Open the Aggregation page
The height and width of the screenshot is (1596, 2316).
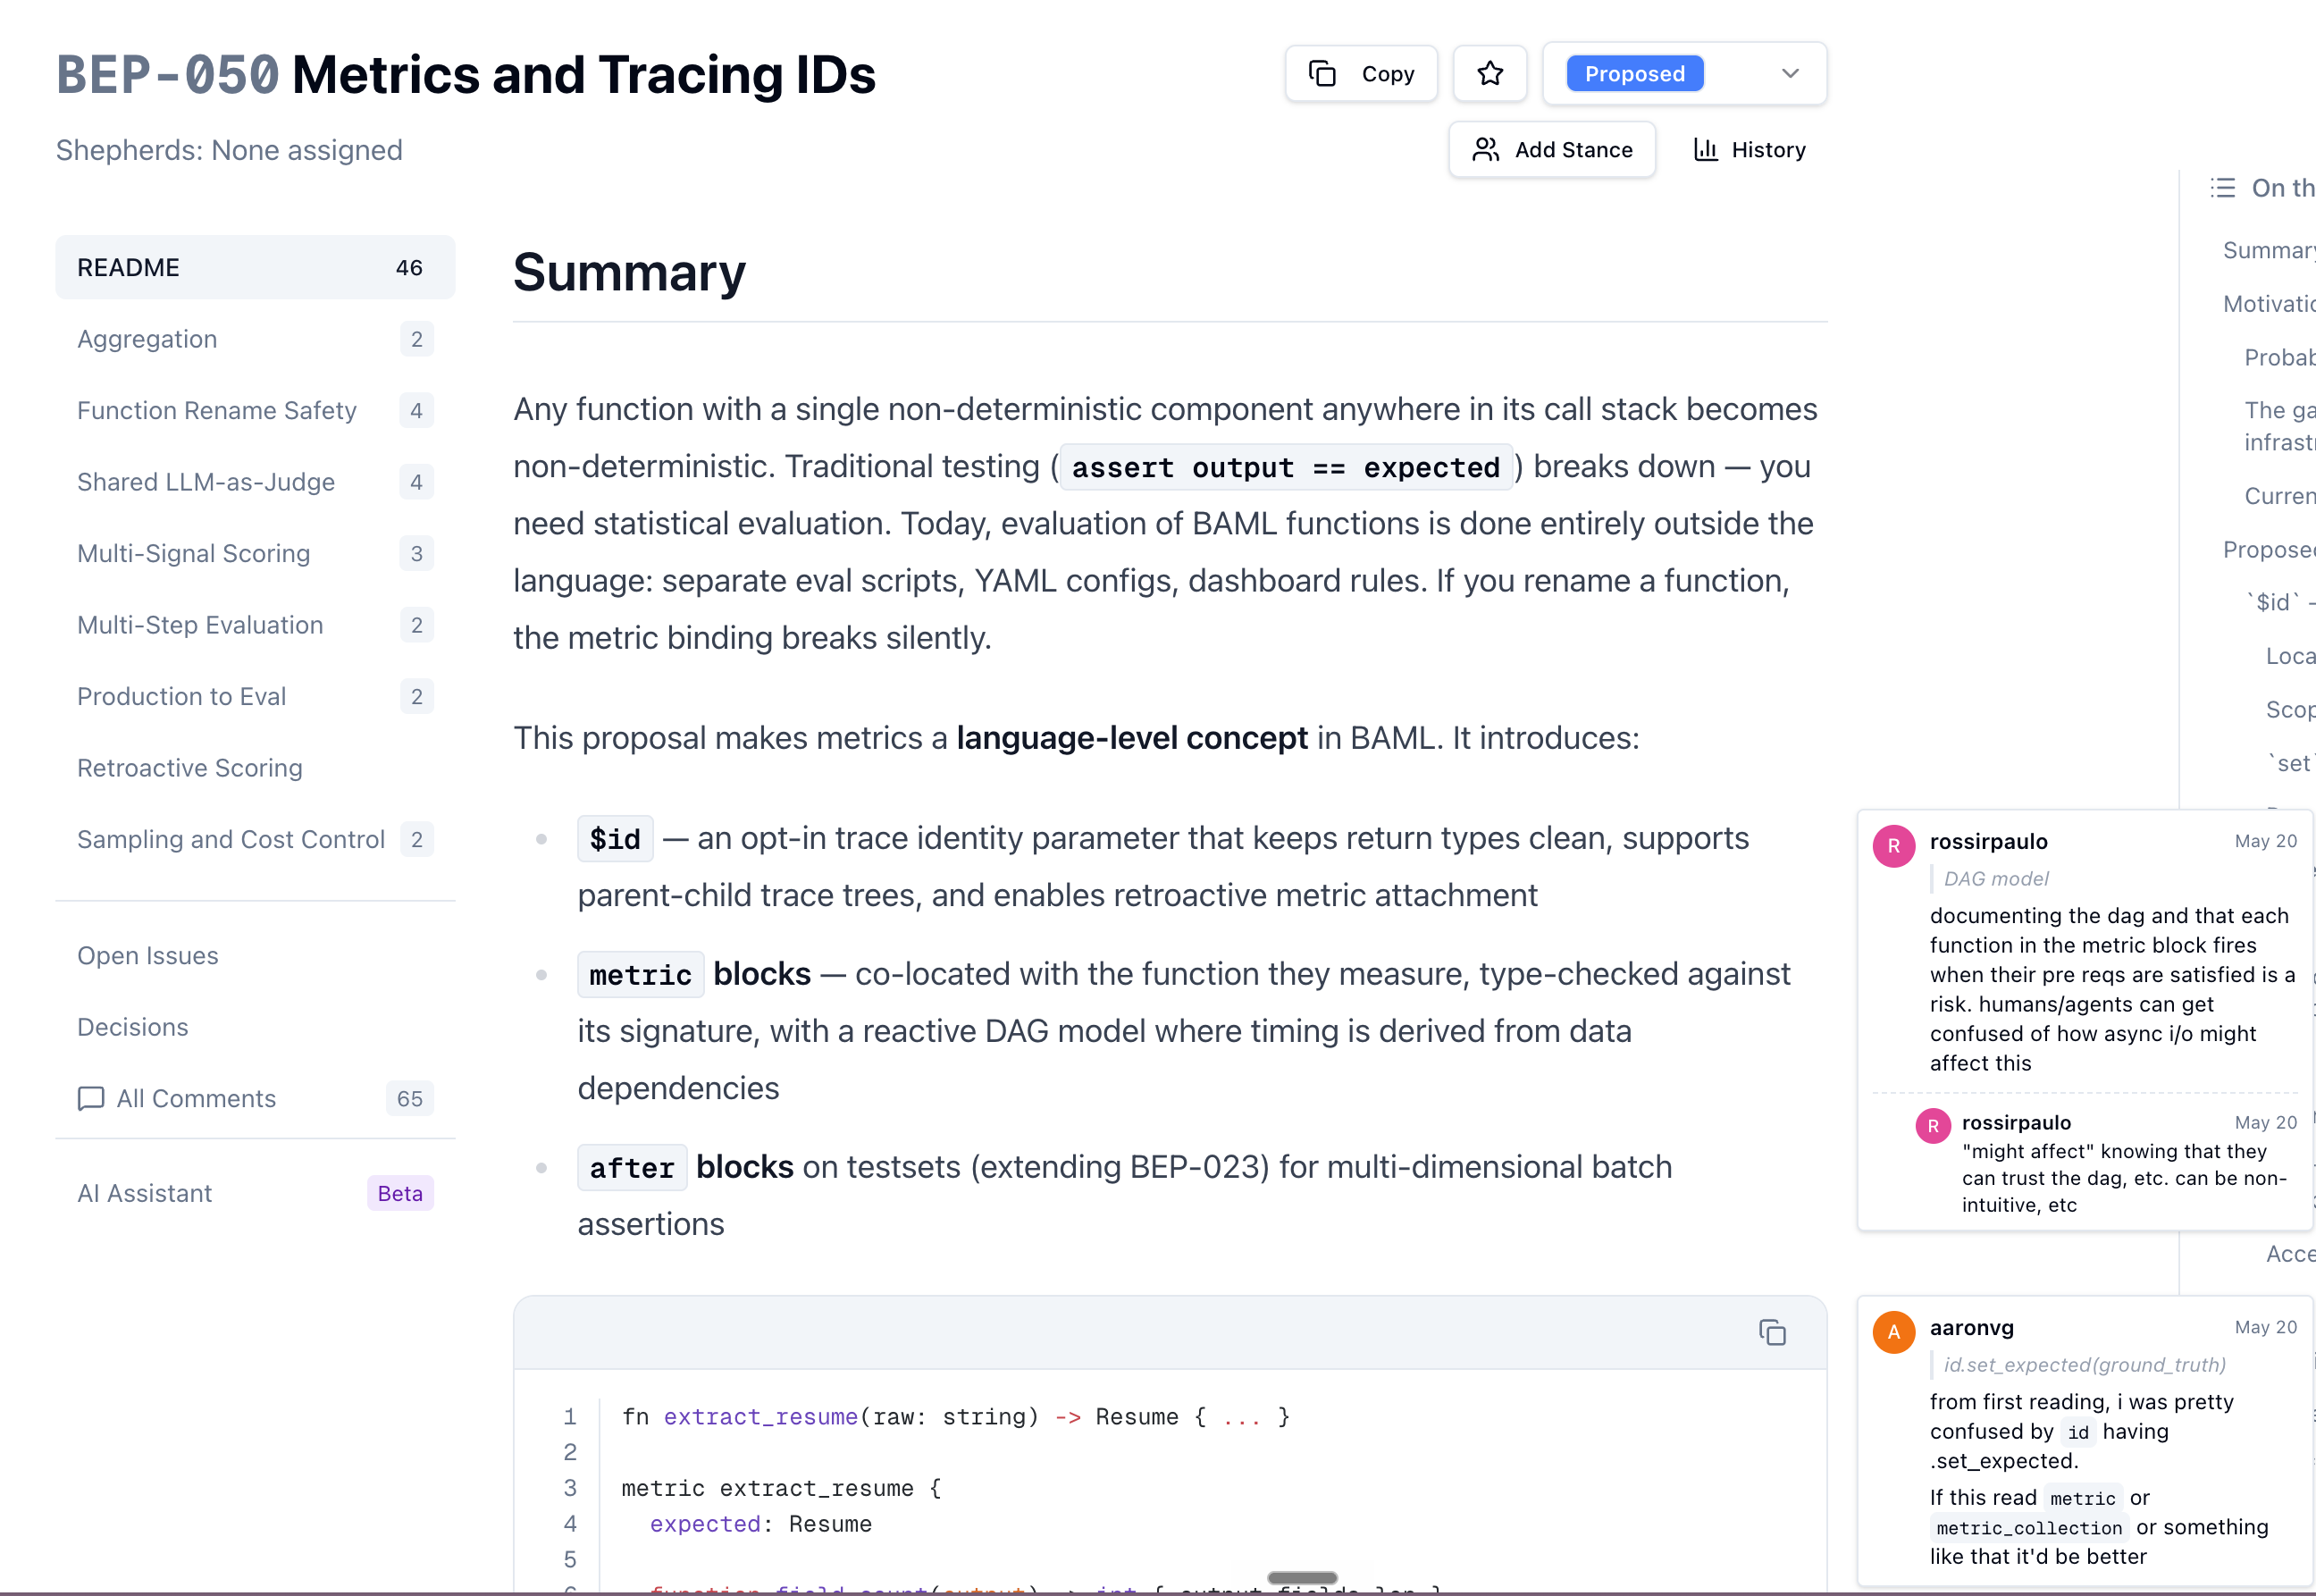(255, 339)
